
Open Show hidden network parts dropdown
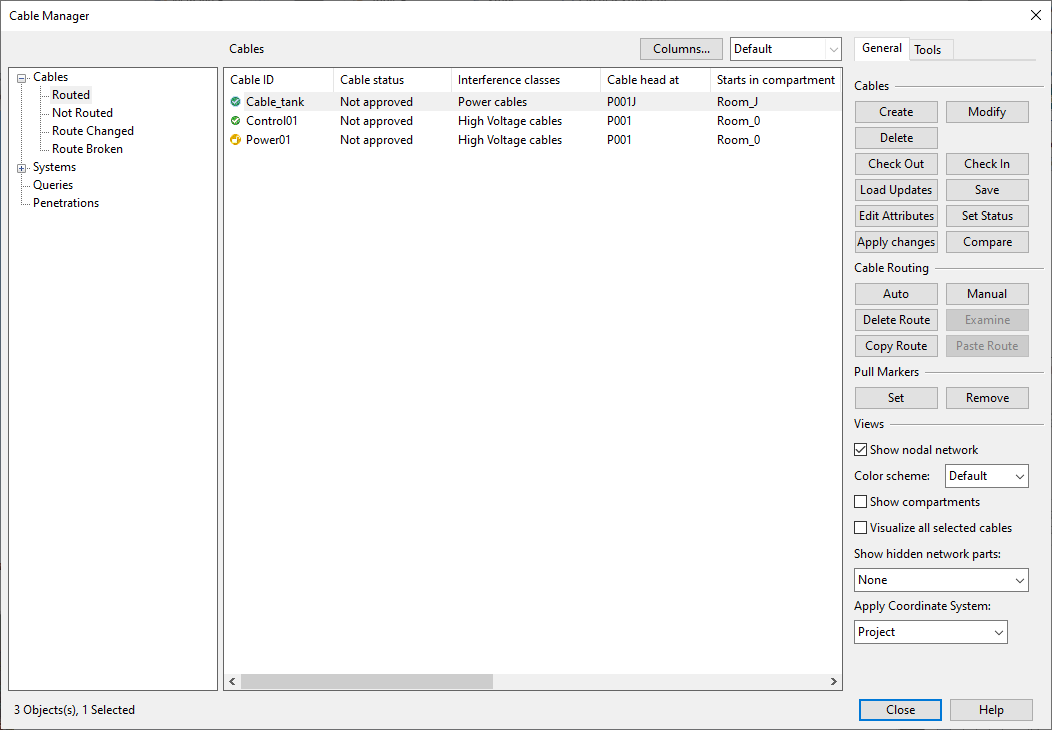point(941,580)
